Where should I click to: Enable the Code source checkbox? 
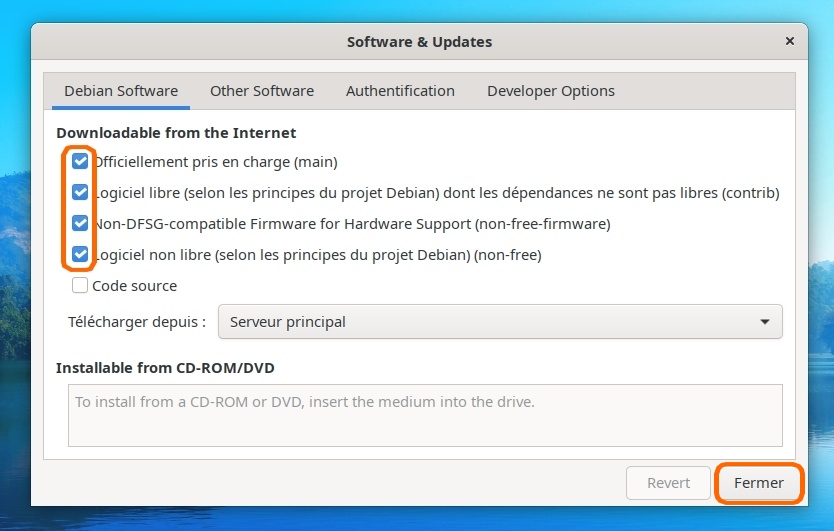pyautogui.click(x=80, y=286)
